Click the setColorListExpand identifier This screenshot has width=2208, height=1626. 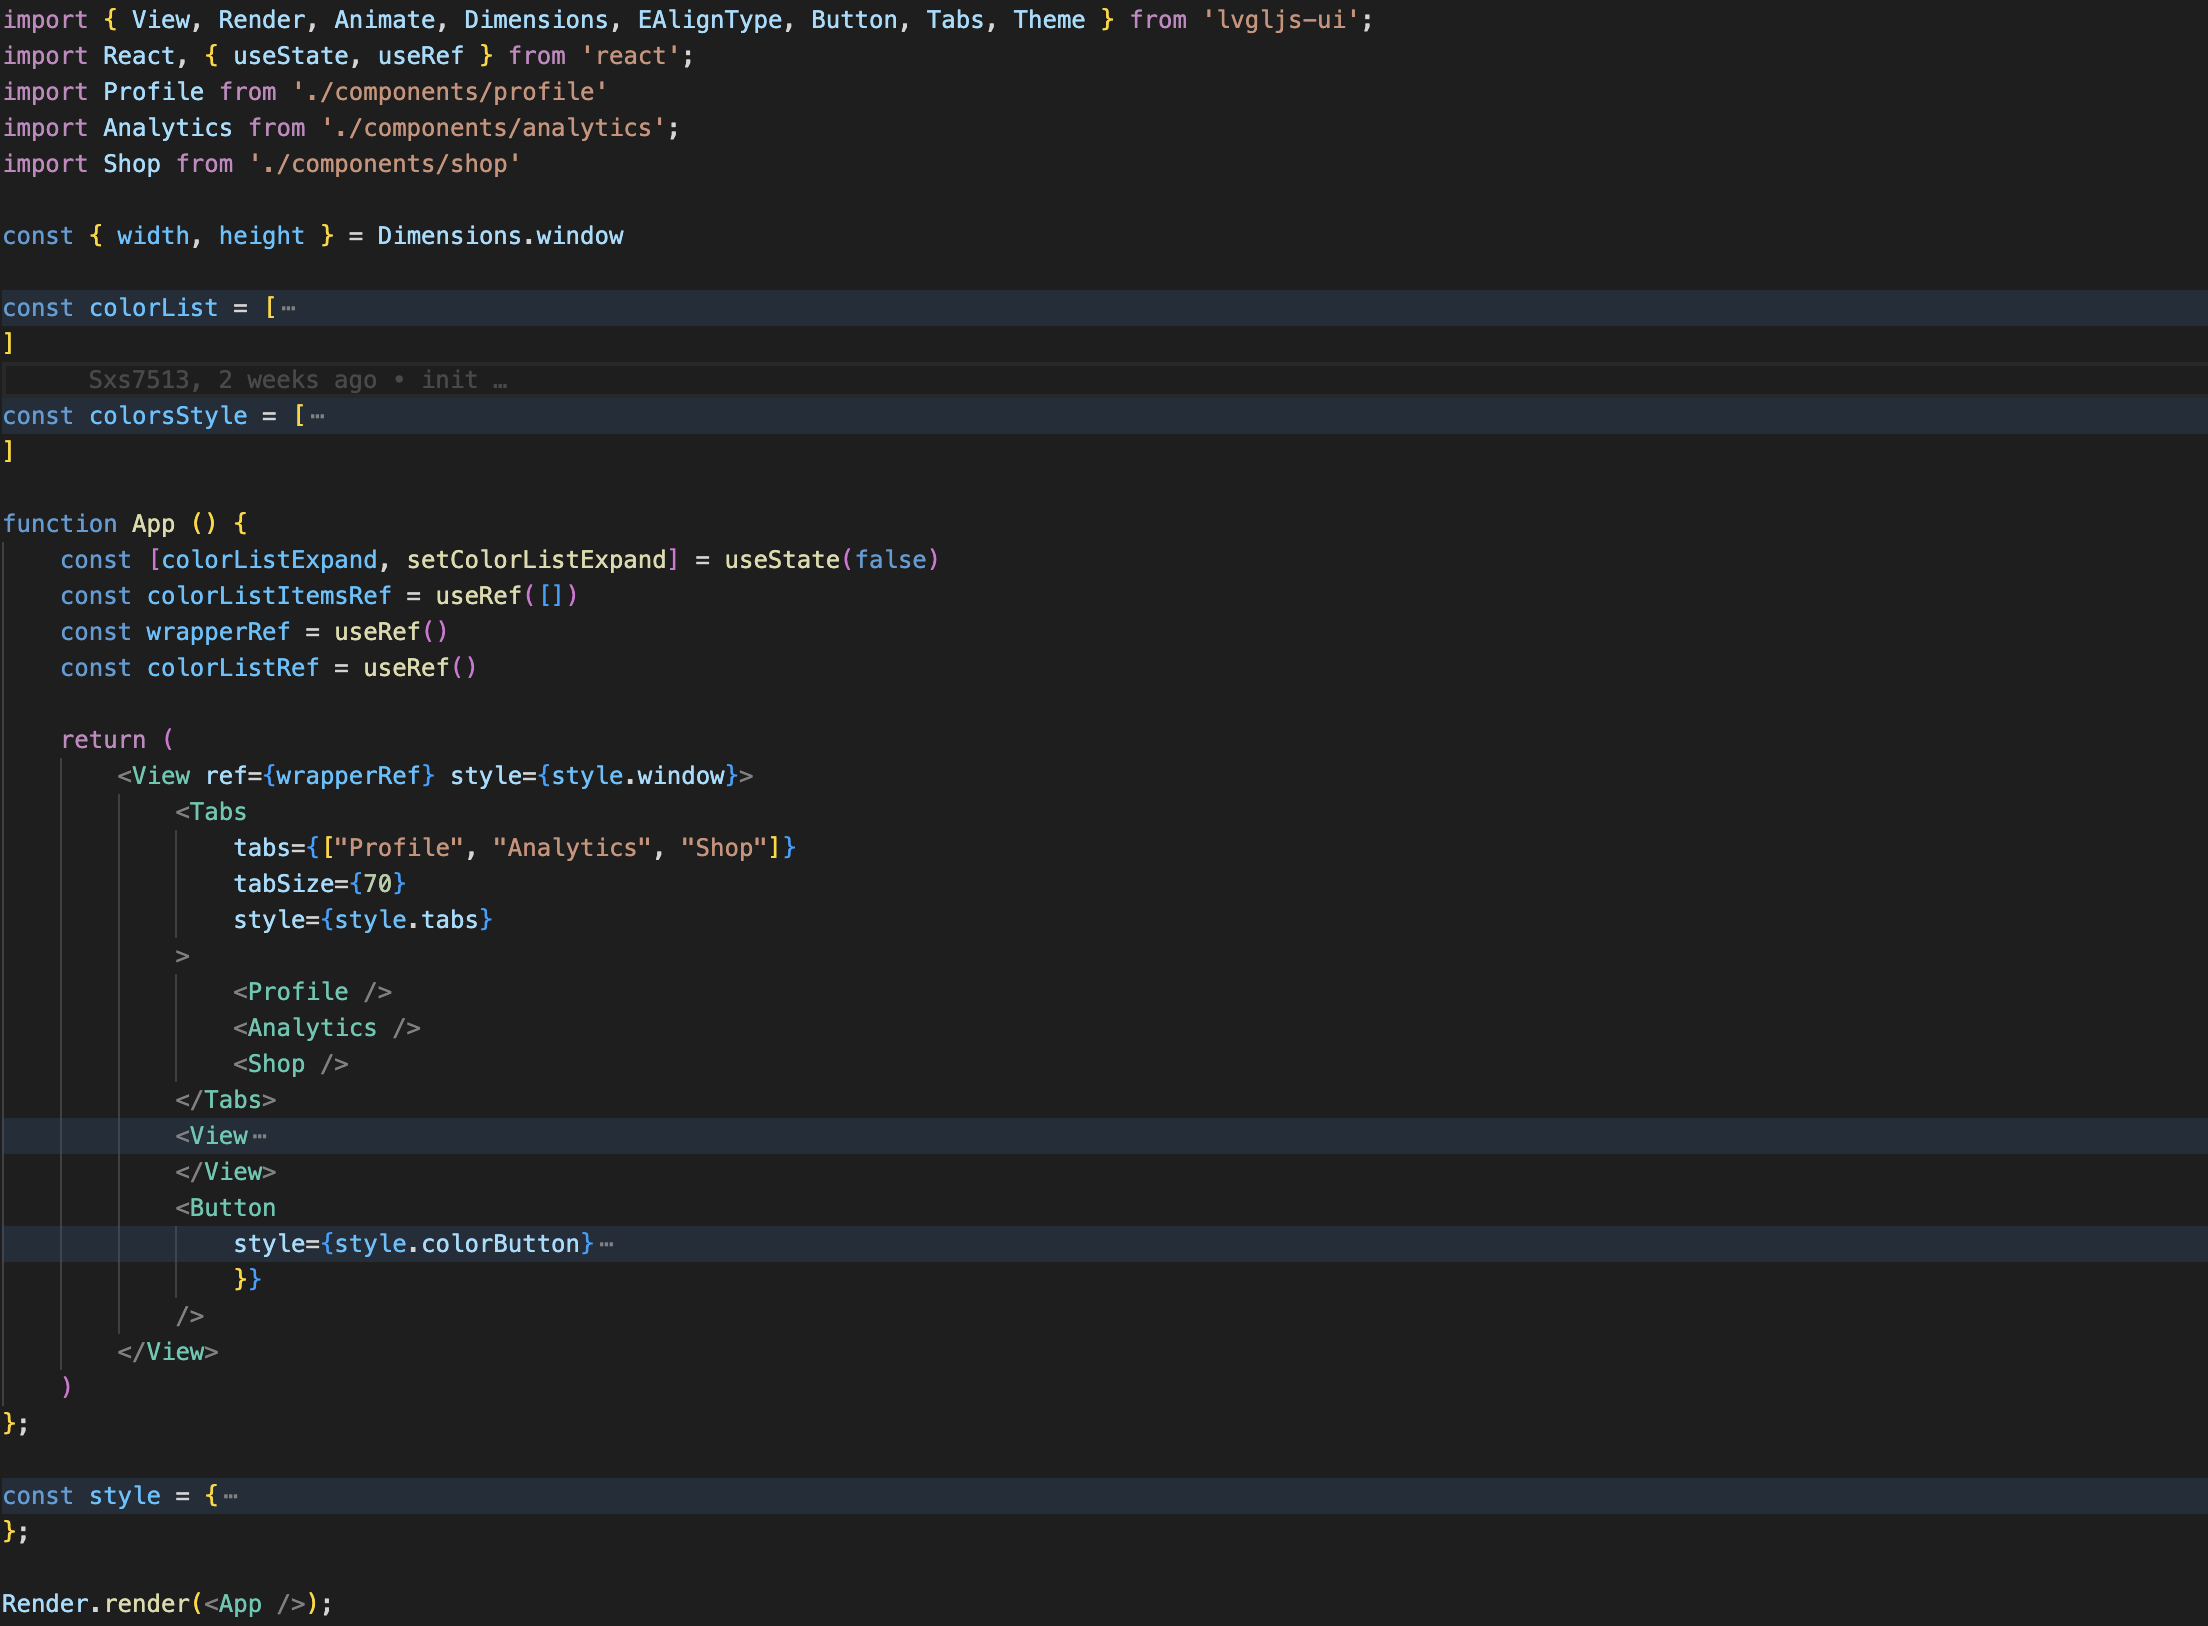pyautogui.click(x=536, y=560)
